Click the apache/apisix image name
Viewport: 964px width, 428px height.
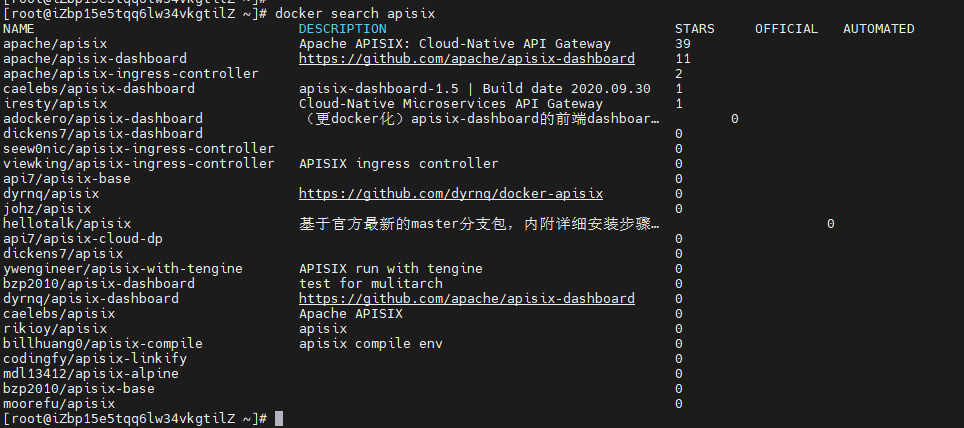(x=55, y=44)
